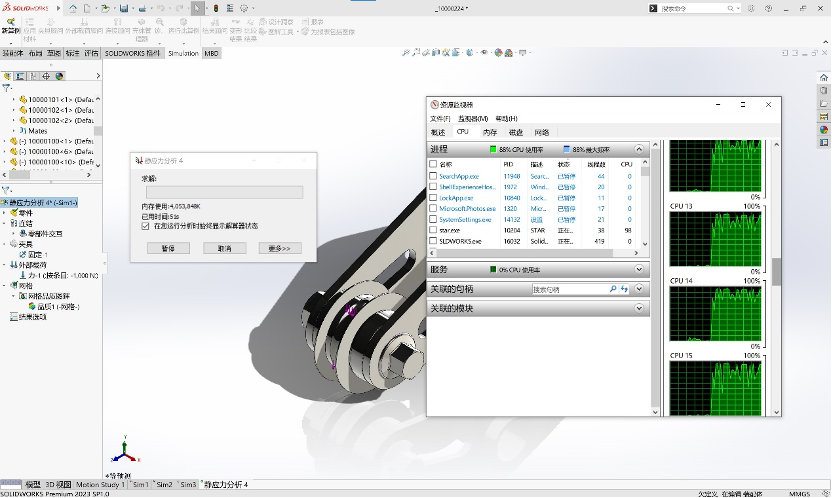Open the SearchApp.exe process link
Viewport: 832px width, 498px height.
pyautogui.click(x=459, y=176)
